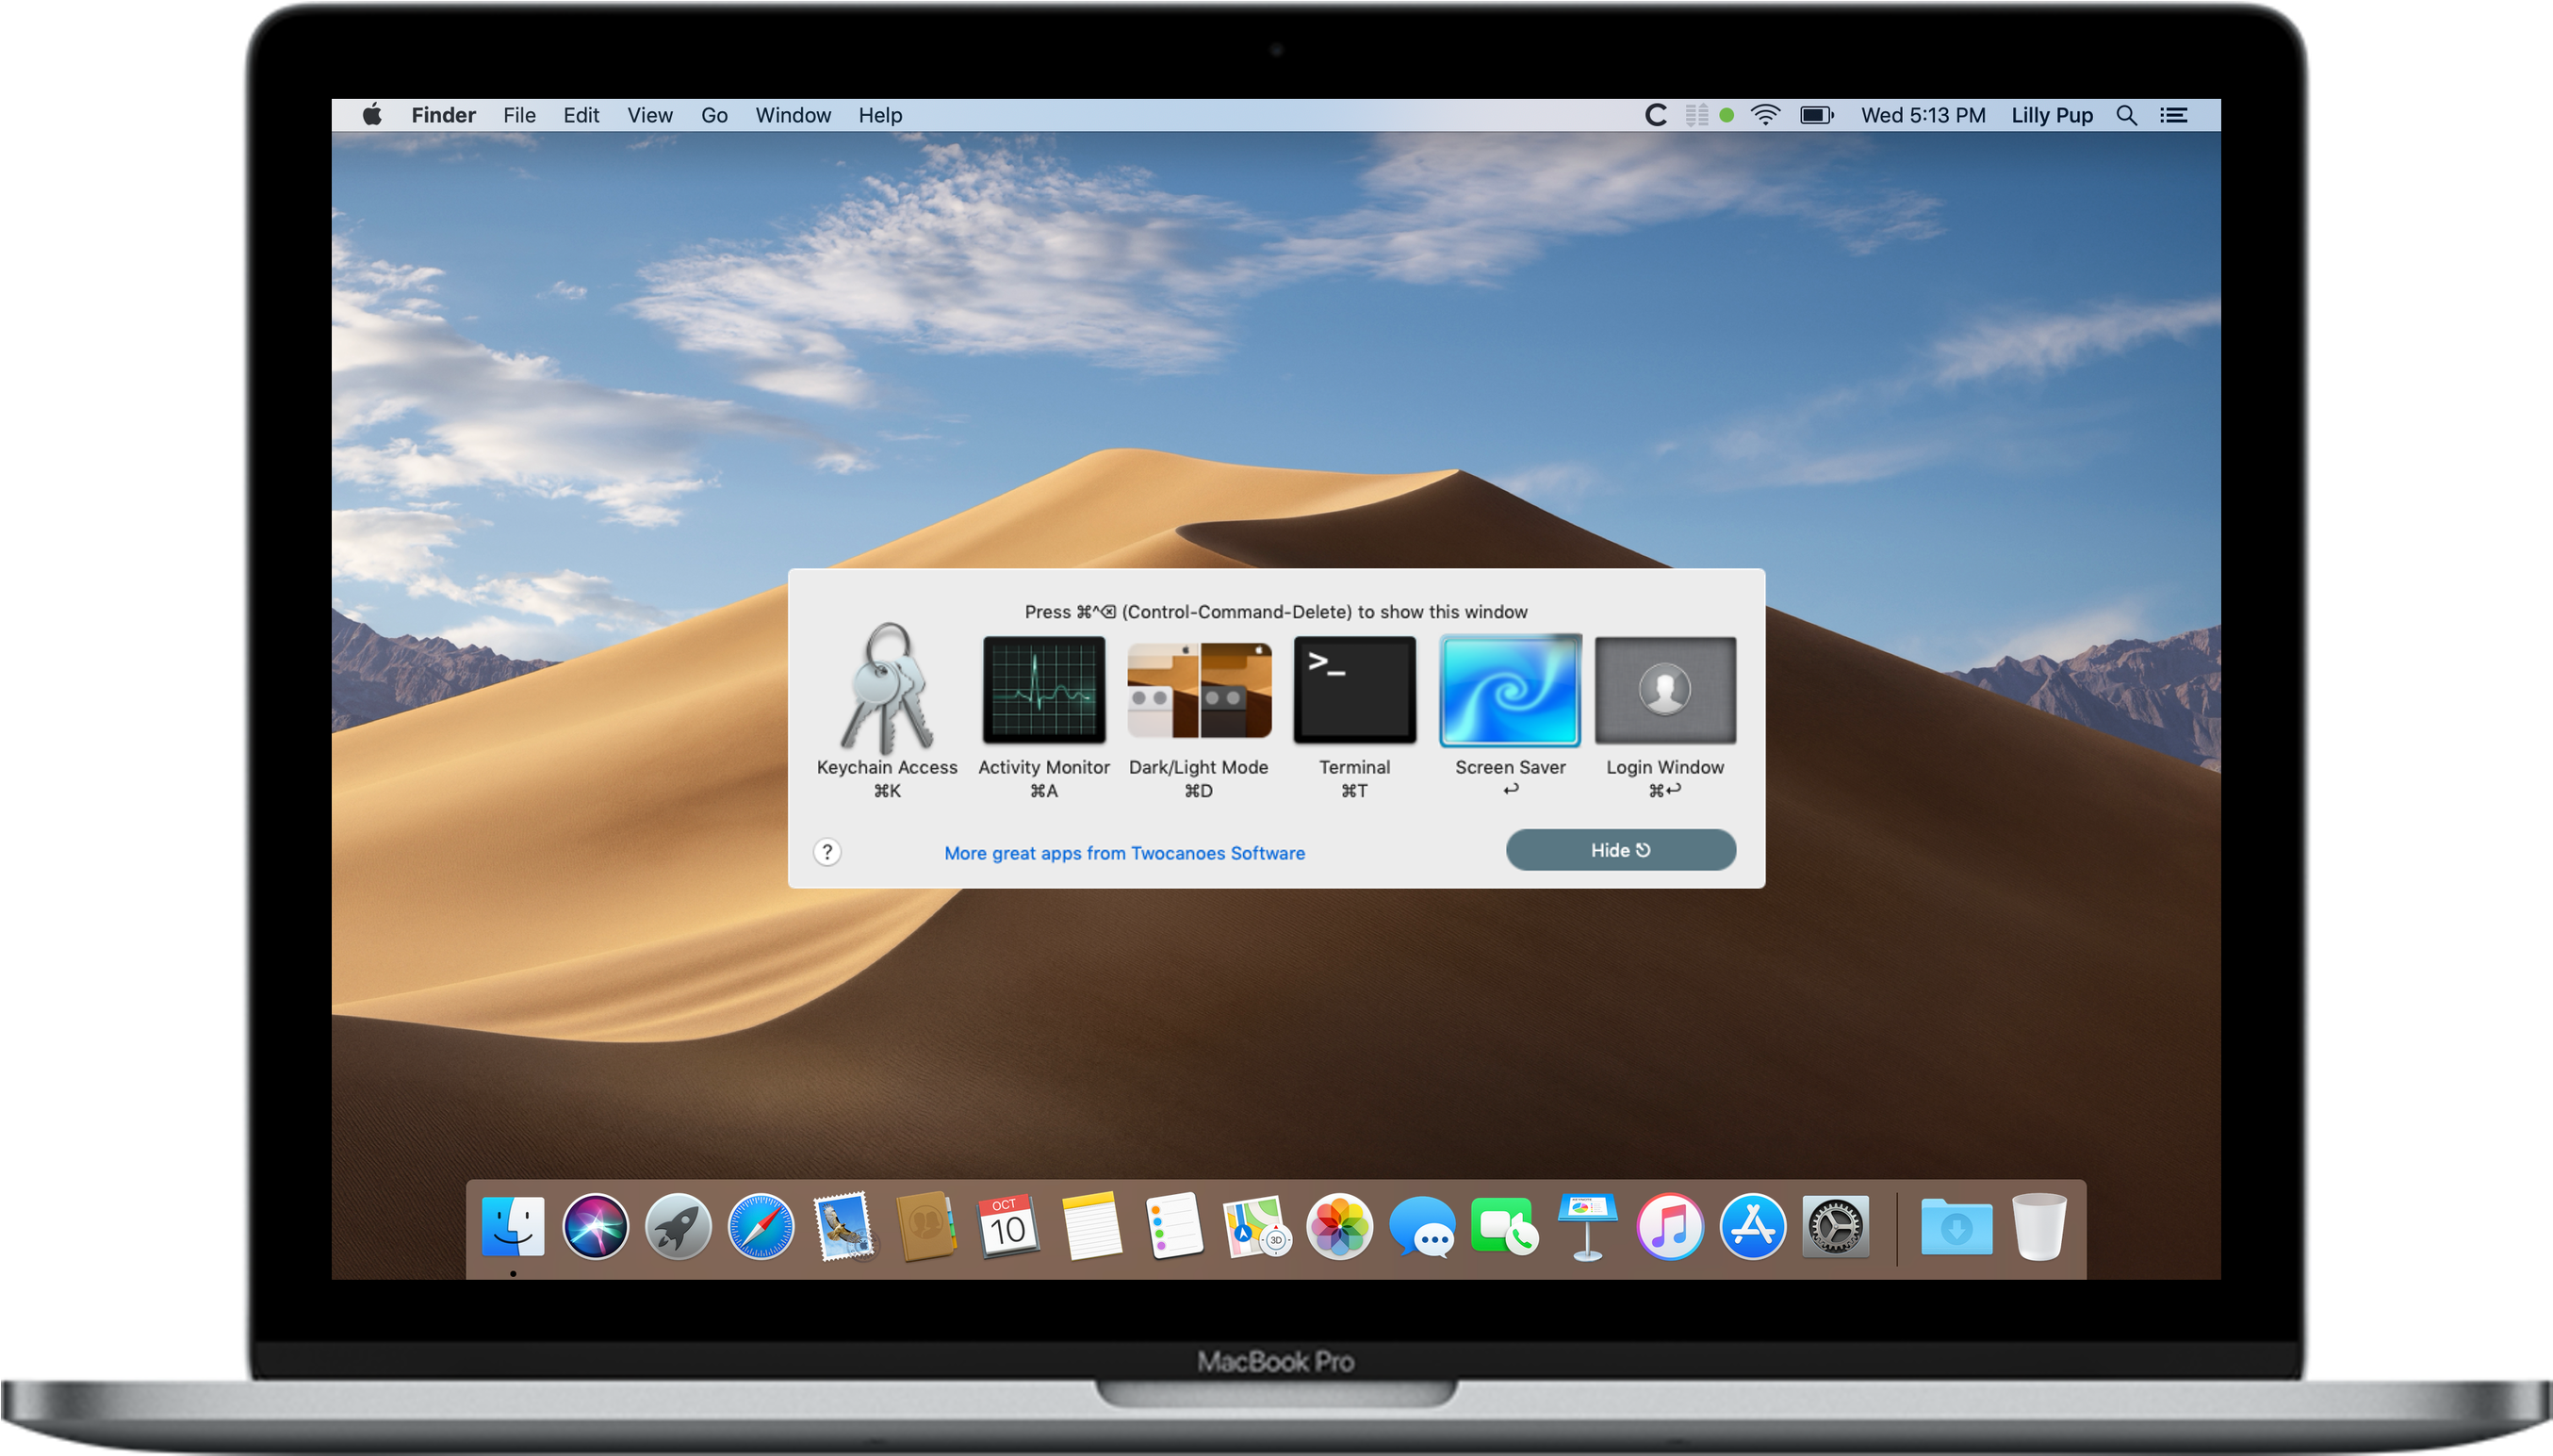The image size is (2553, 1456).
Task: Open the Help menu
Action: click(880, 115)
